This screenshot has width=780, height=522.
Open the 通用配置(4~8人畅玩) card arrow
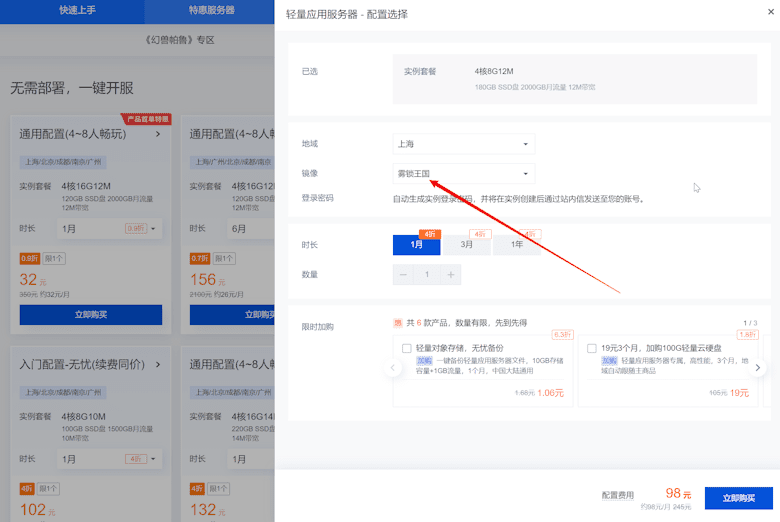[x=158, y=134]
